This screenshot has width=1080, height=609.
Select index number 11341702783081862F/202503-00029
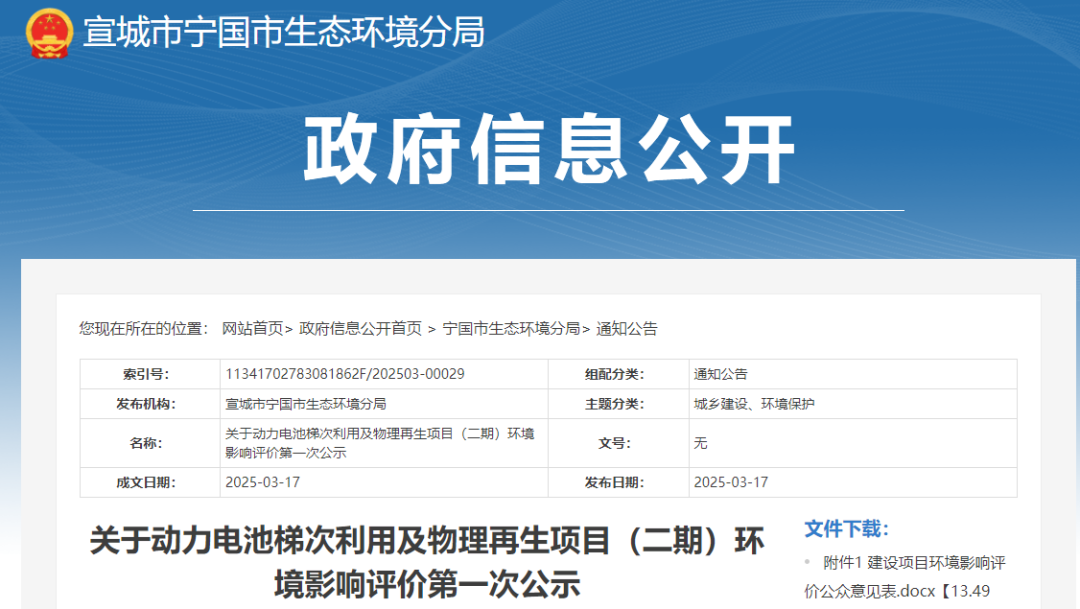[x=345, y=374]
